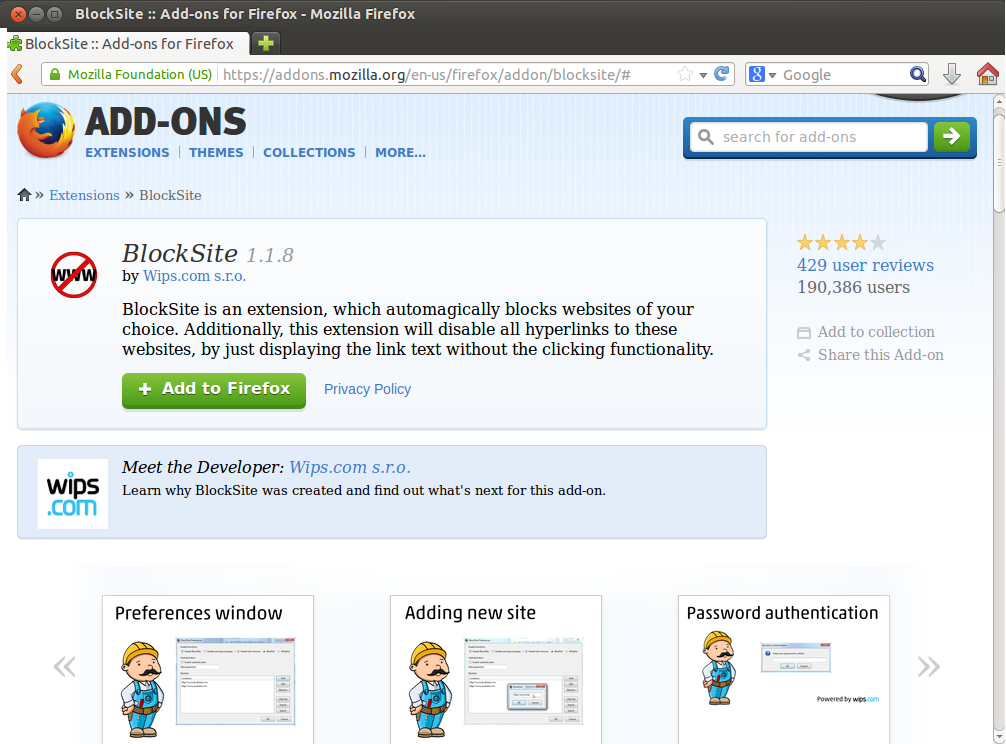Click the BlockSite 1.1.8 title text

click(208, 253)
